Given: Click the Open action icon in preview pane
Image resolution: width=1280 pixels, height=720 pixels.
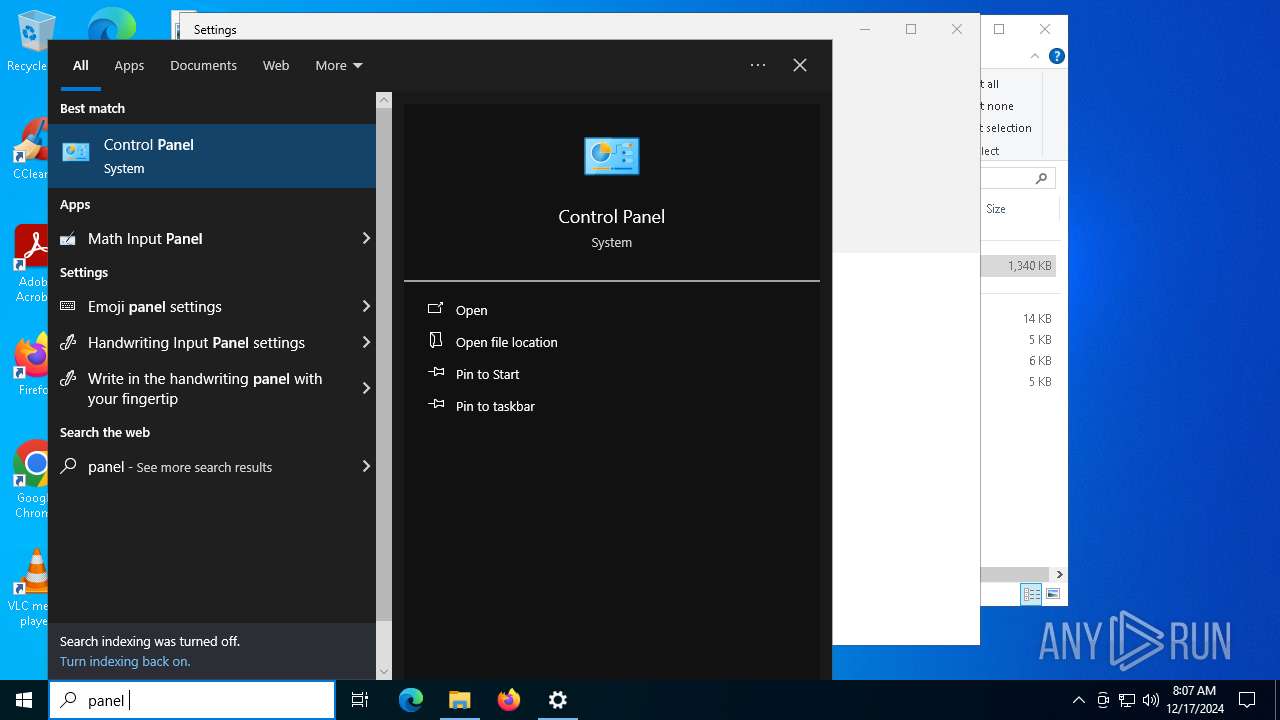Looking at the screenshot, I should tap(436, 309).
